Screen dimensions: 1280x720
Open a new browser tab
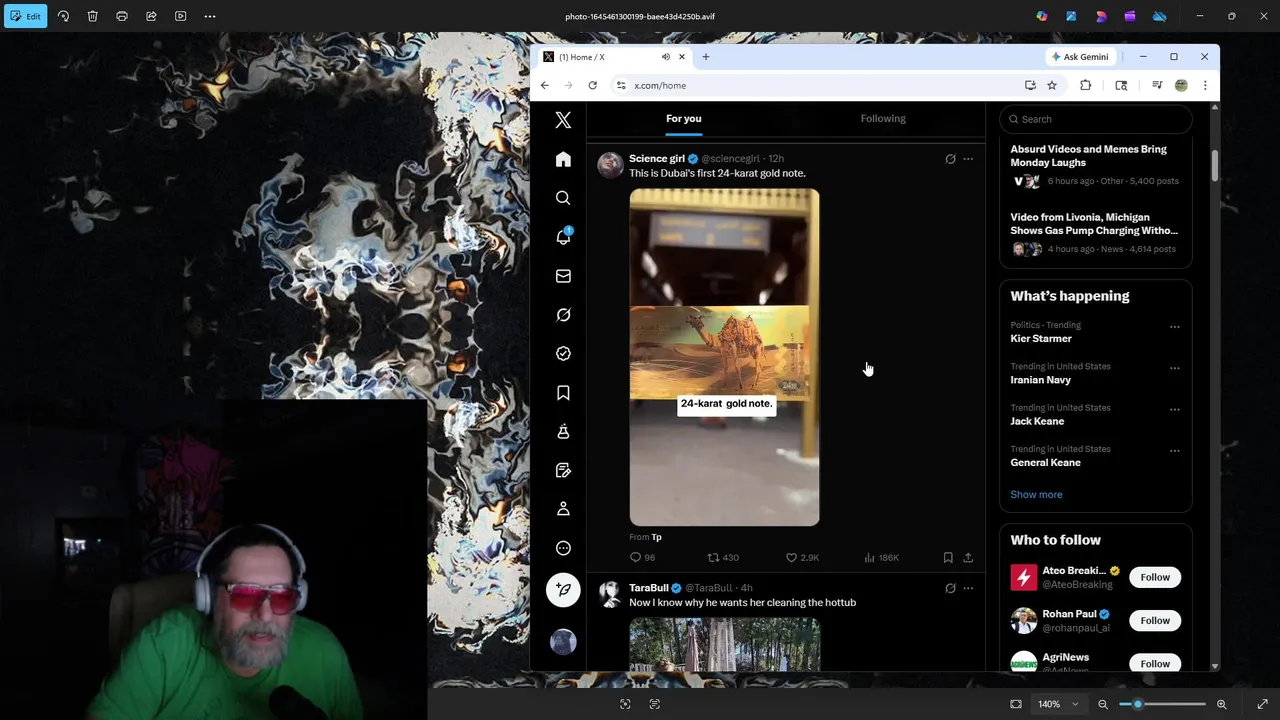(x=706, y=57)
